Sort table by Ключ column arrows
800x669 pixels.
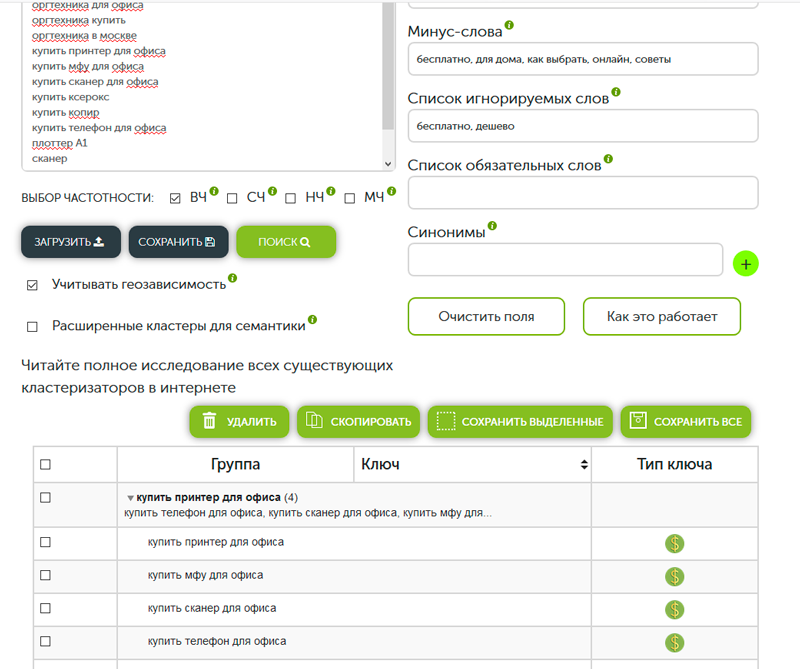click(584, 464)
